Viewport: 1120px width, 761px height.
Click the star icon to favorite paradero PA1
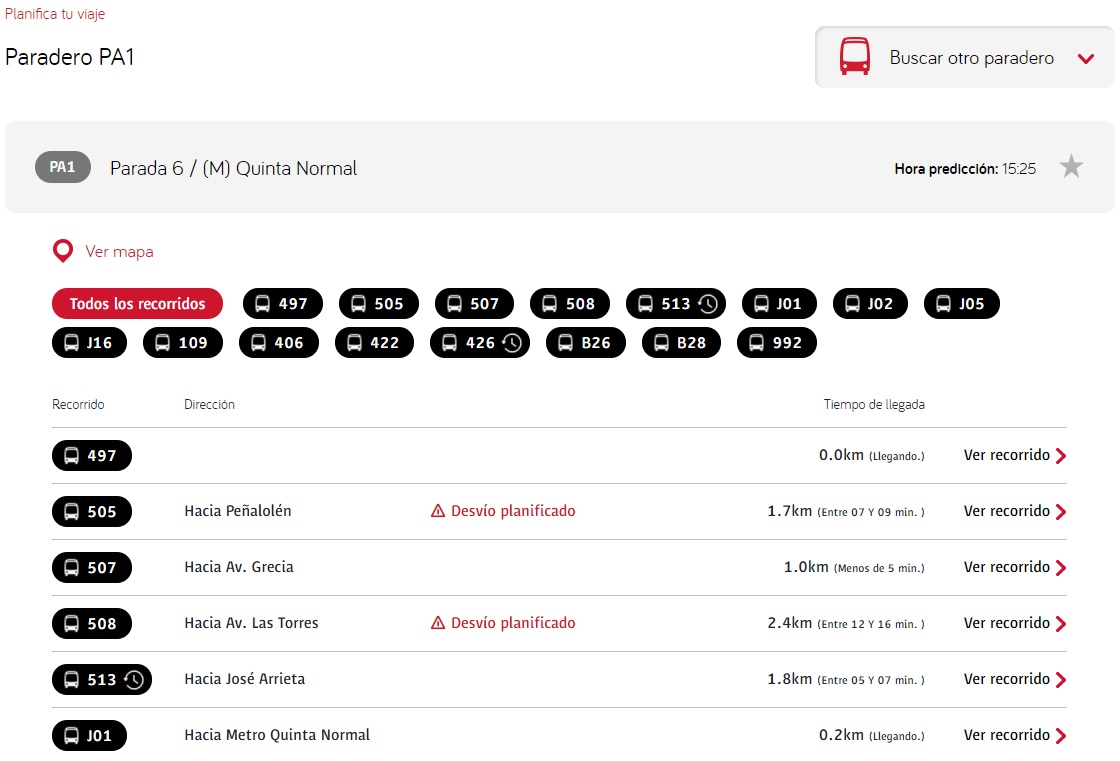[x=1071, y=167]
